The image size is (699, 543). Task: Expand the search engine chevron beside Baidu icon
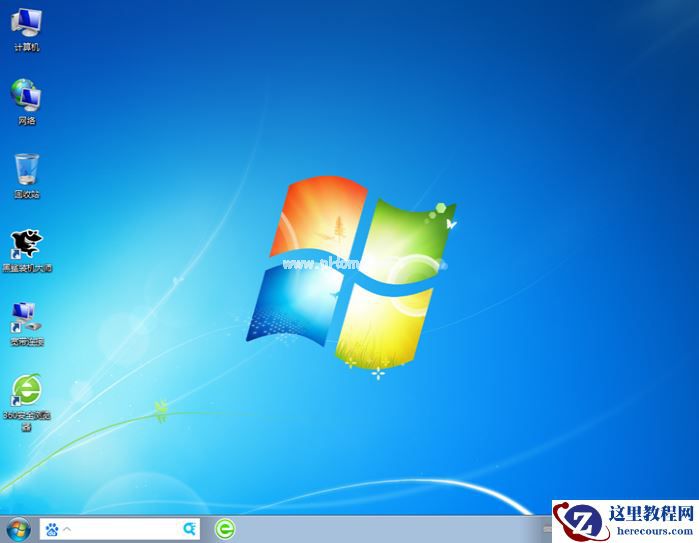click(x=67, y=529)
